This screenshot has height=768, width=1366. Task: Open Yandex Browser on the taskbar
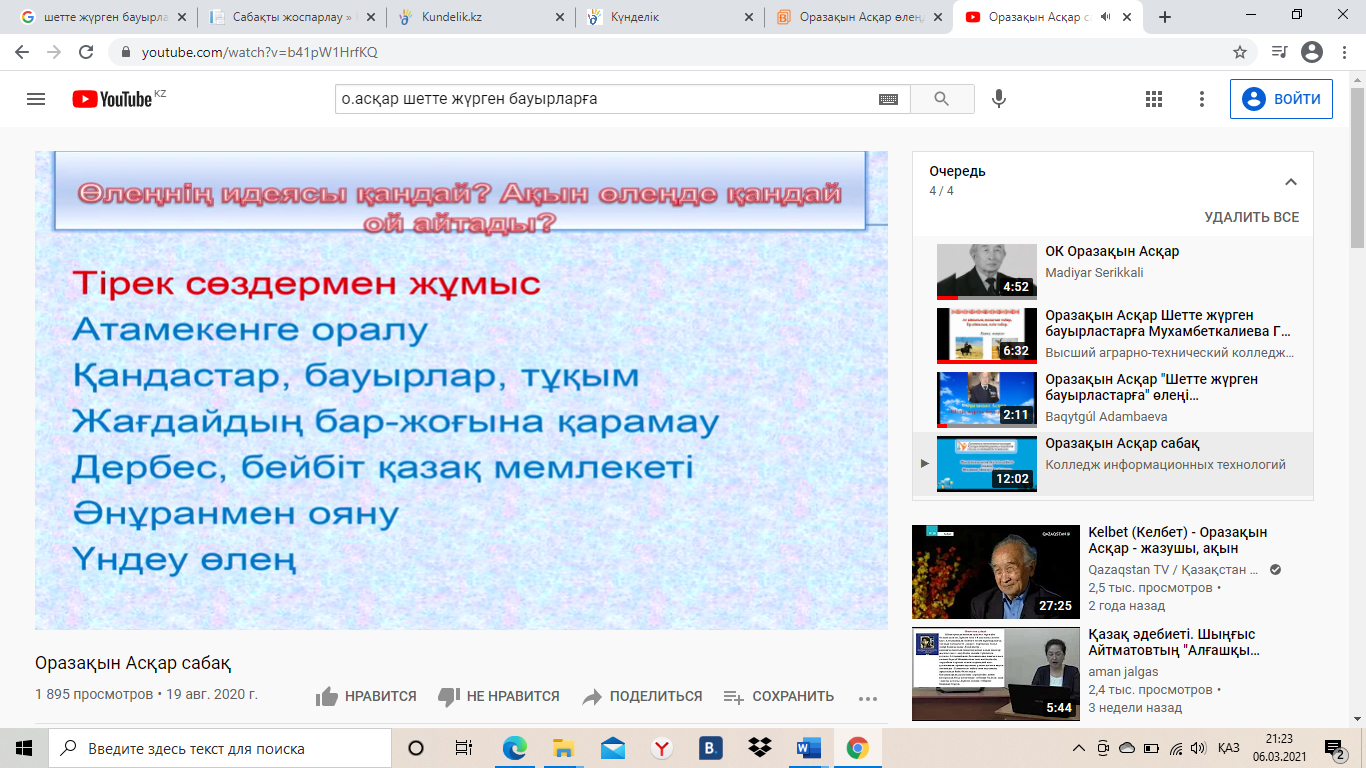point(662,748)
